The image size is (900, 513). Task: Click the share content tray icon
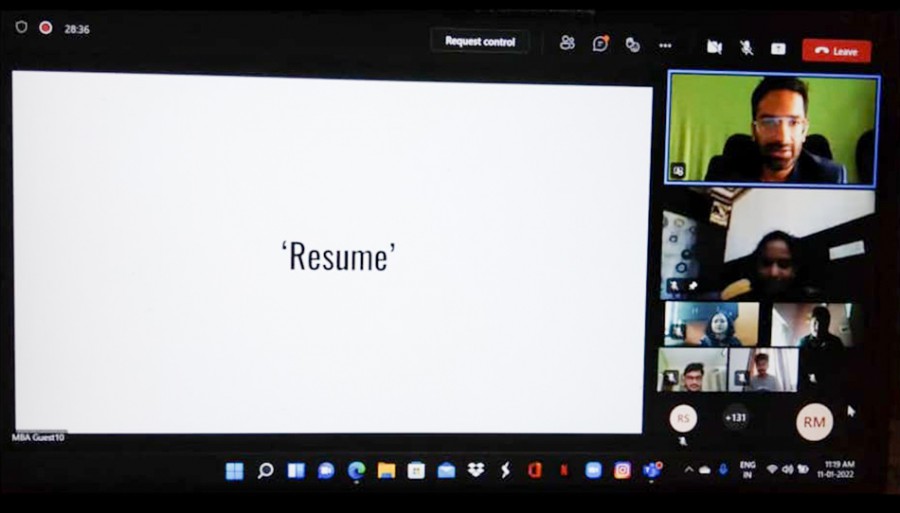click(778, 48)
